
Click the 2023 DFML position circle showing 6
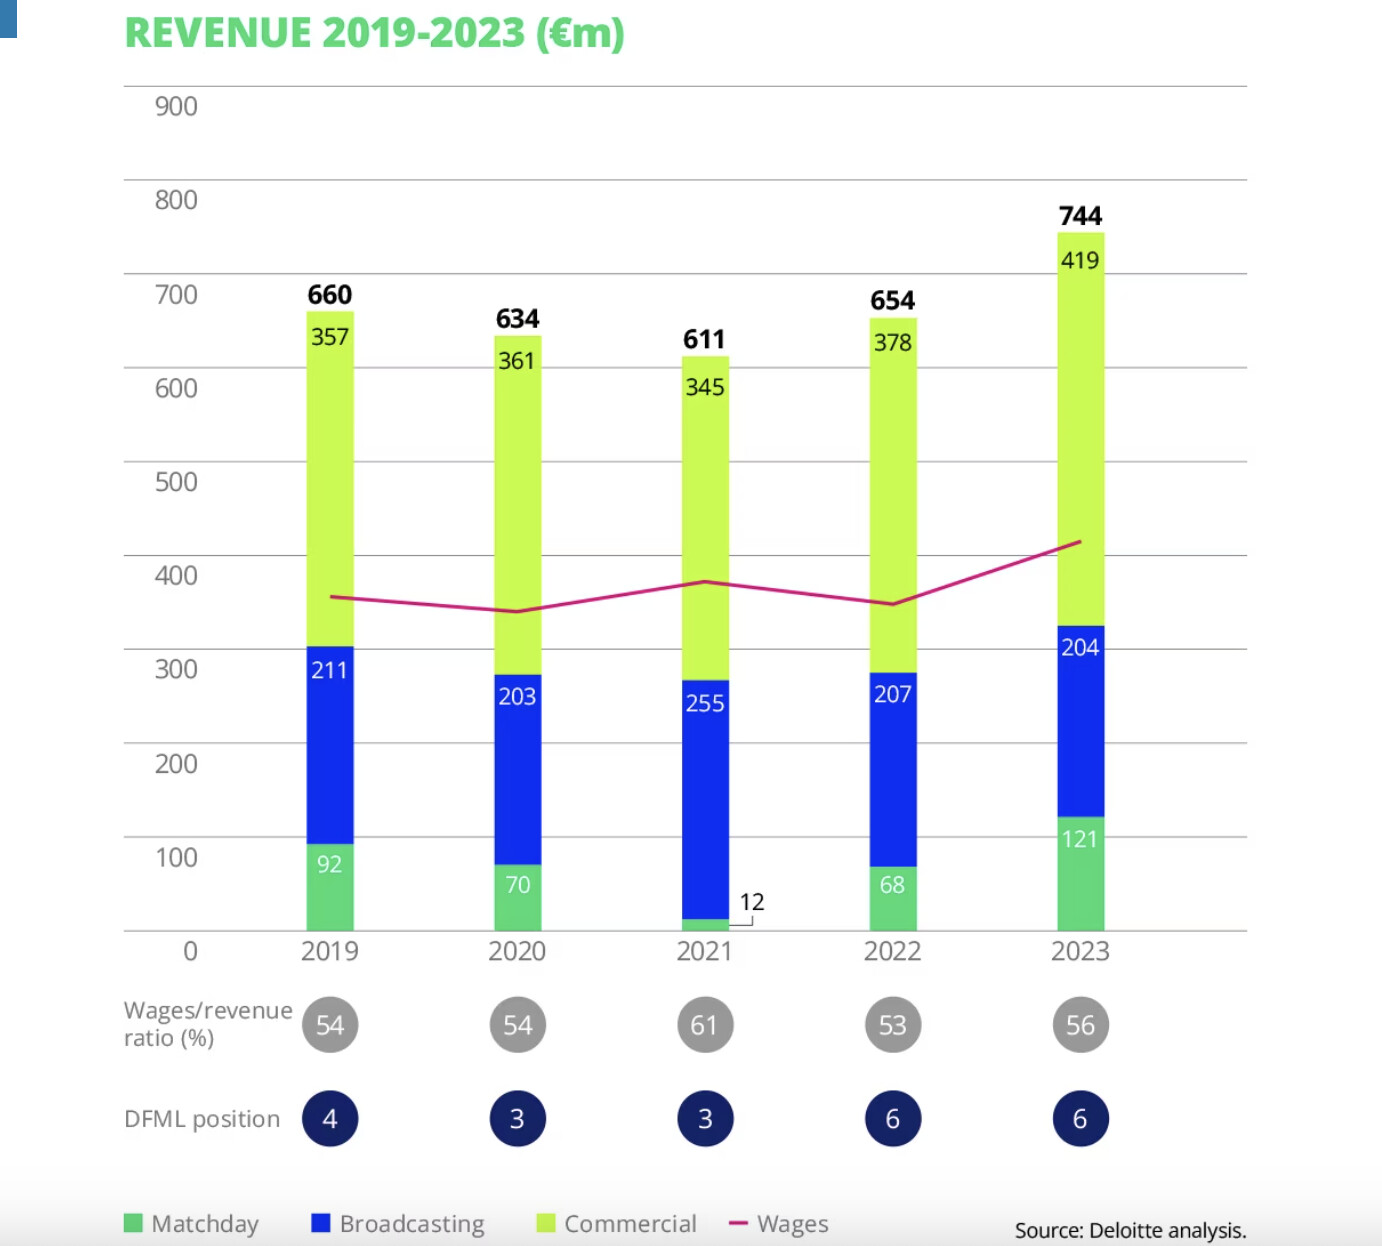point(1080,1119)
